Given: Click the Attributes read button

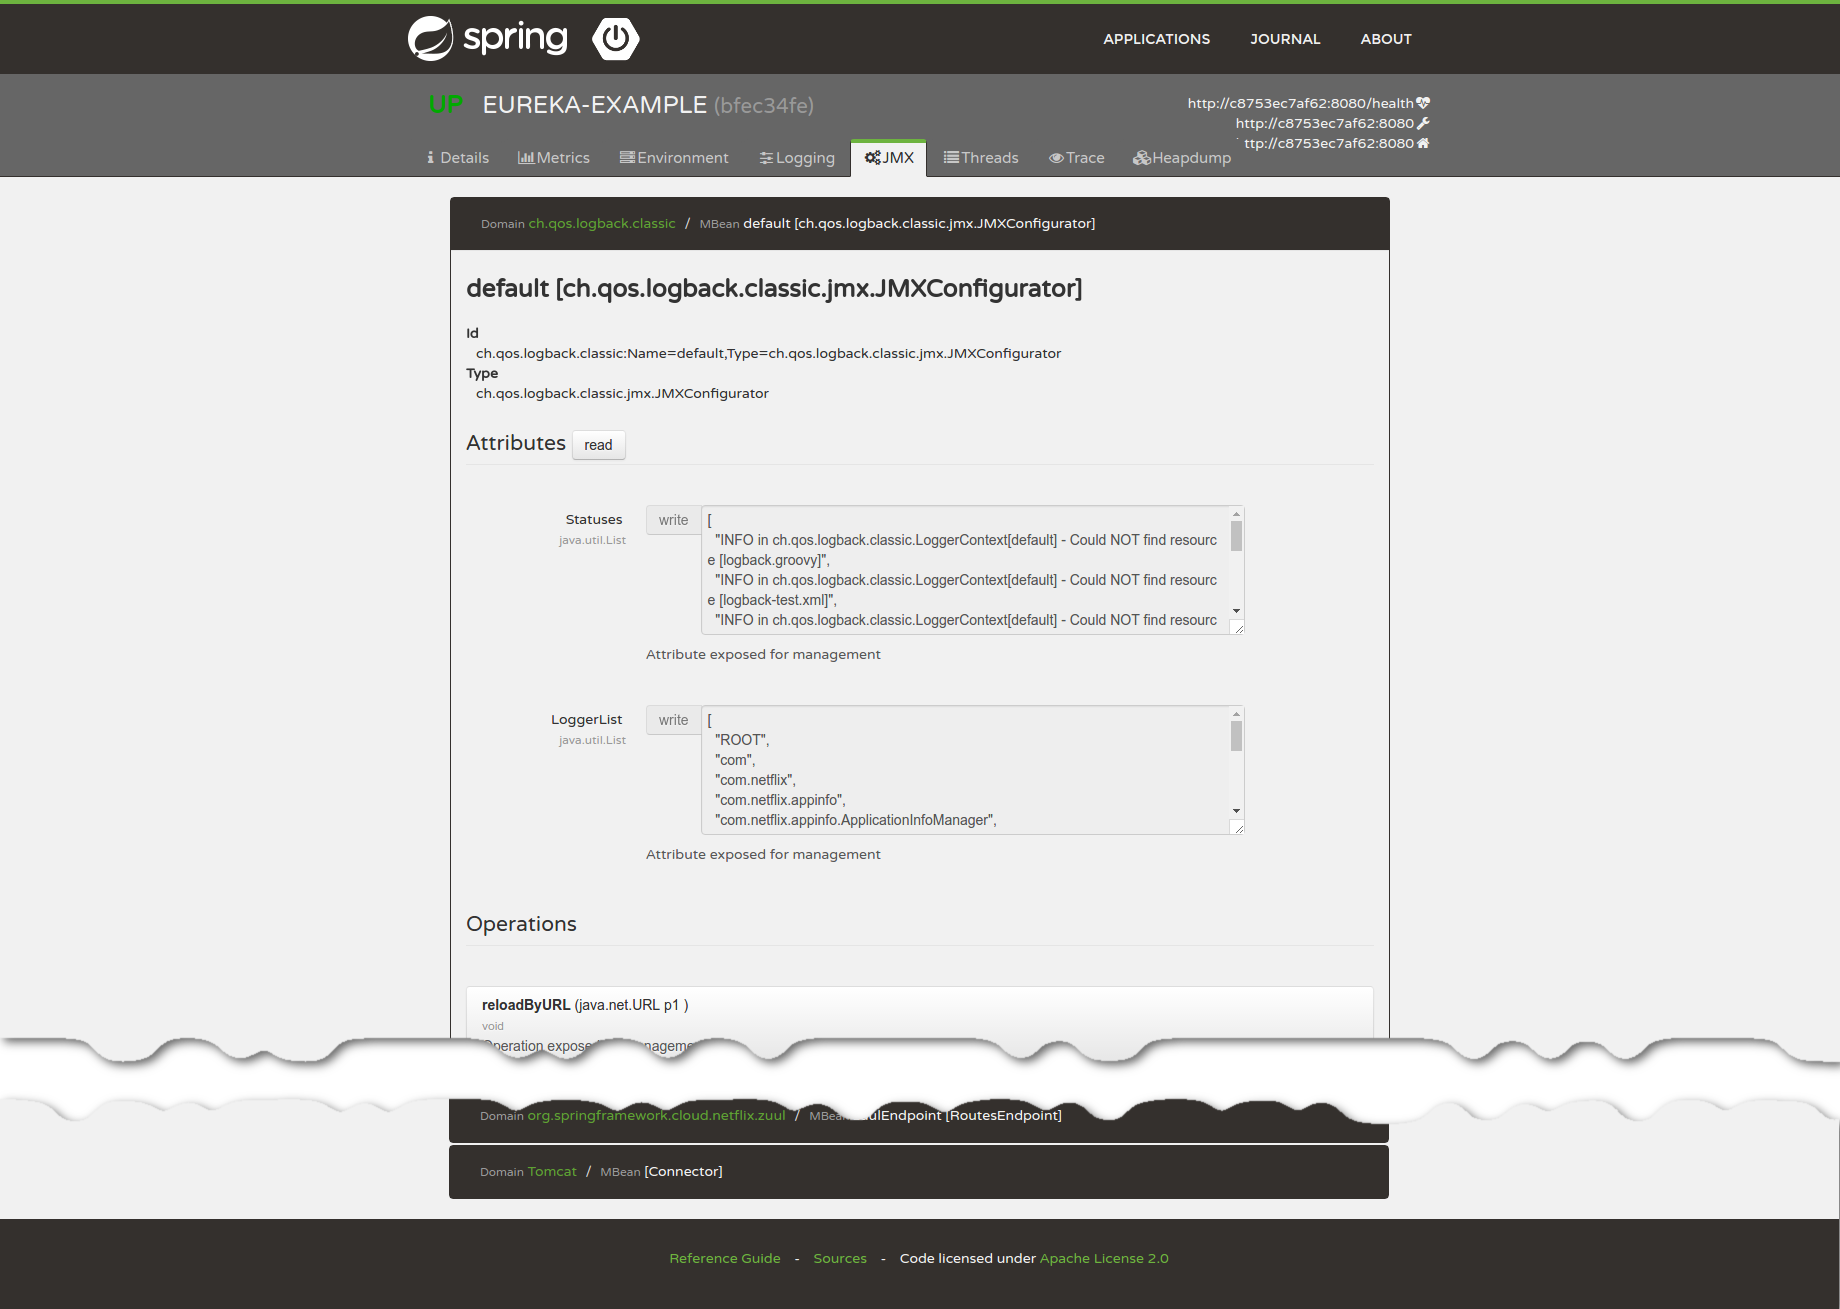Looking at the screenshot, I should click(598, 445).
